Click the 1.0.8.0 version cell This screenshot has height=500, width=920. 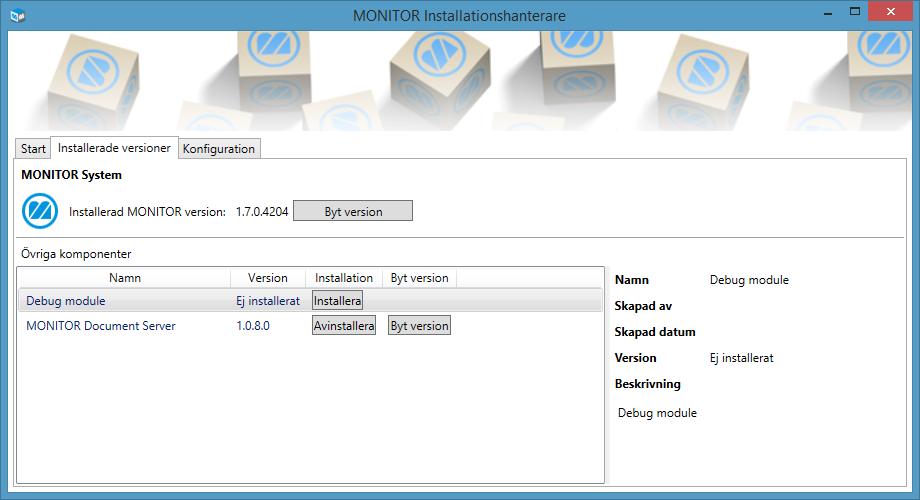[253, 326]
